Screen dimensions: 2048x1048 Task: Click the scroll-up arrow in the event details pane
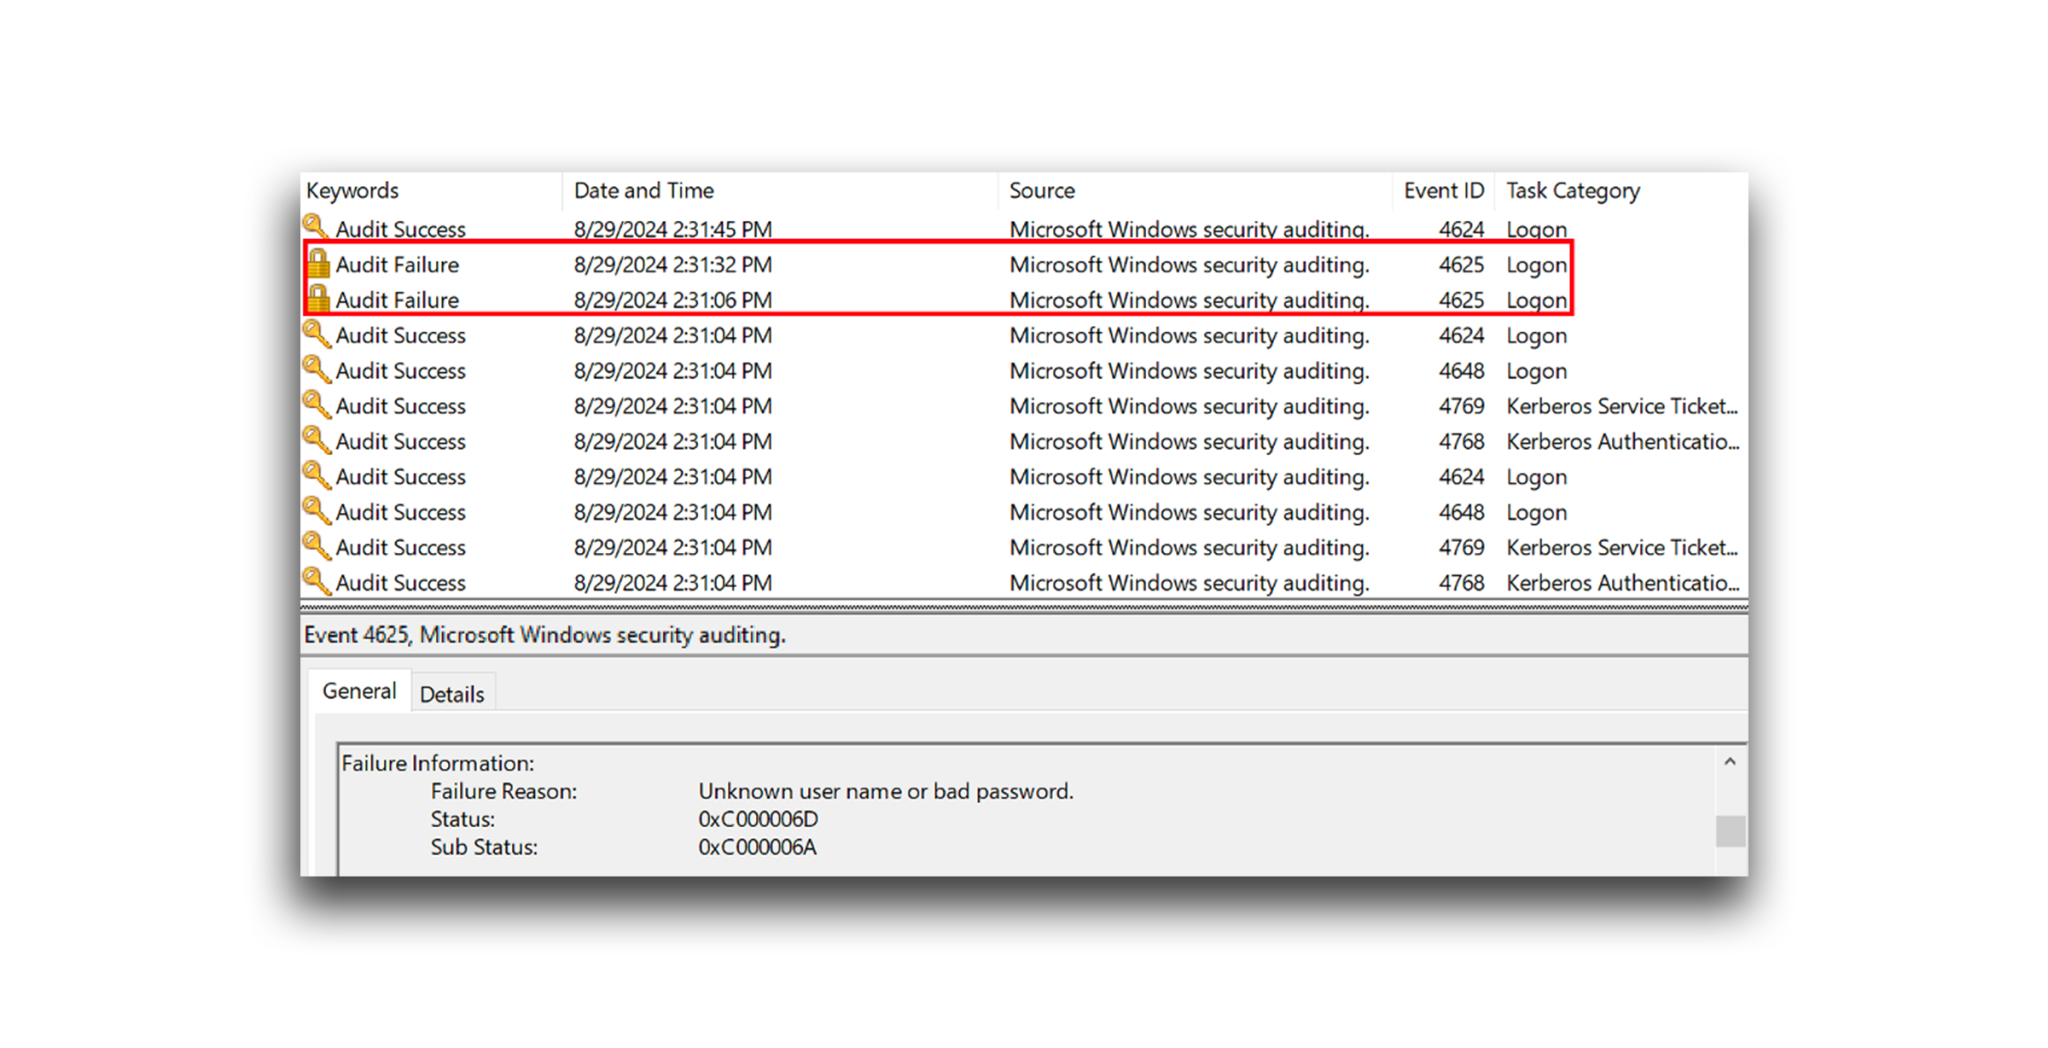pos(1729,762)
